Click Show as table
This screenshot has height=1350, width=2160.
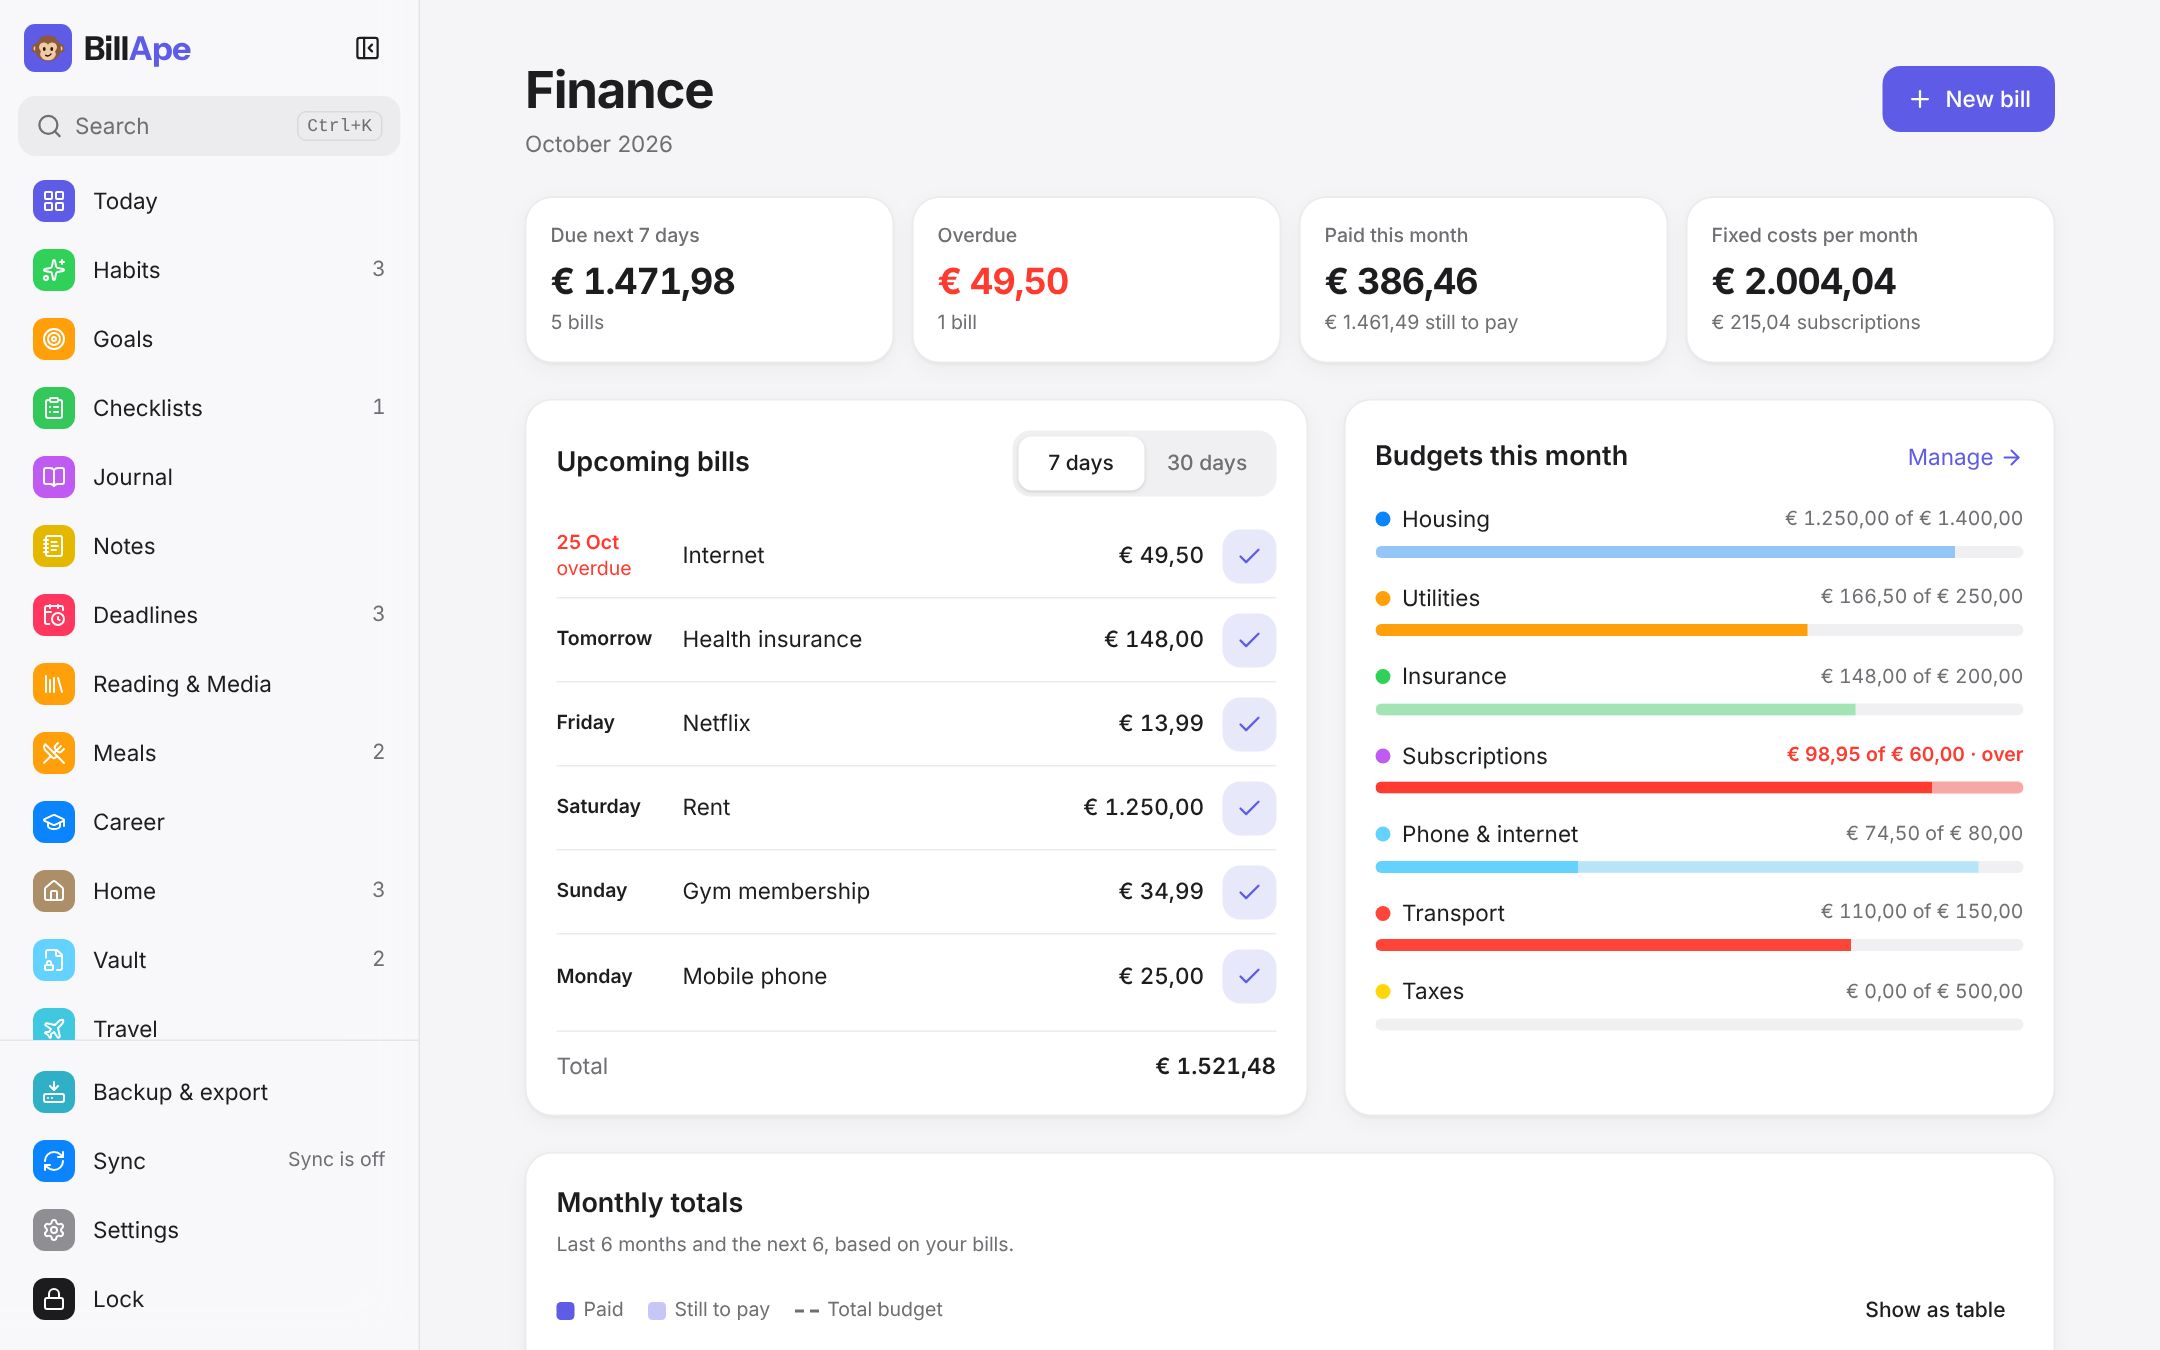click(x=1934, y=1309)
